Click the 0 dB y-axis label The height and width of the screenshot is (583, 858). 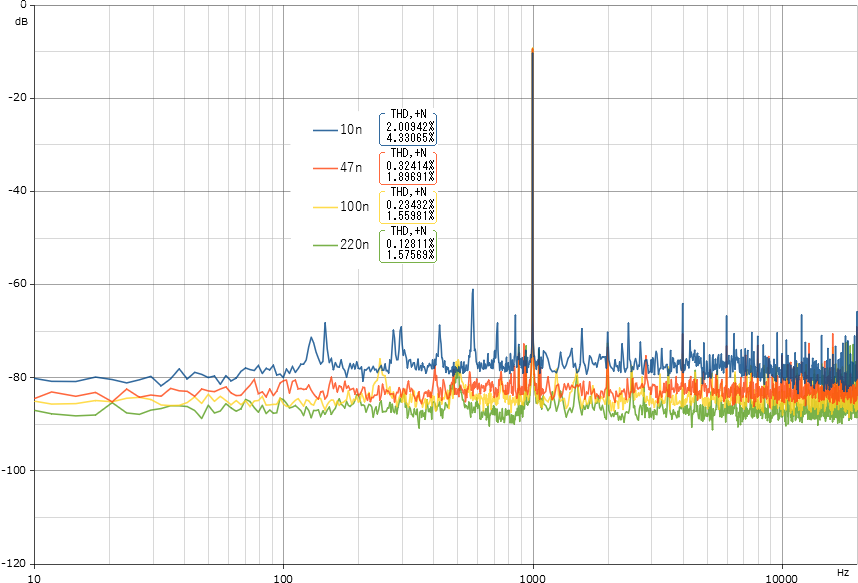tap(23, 5)
